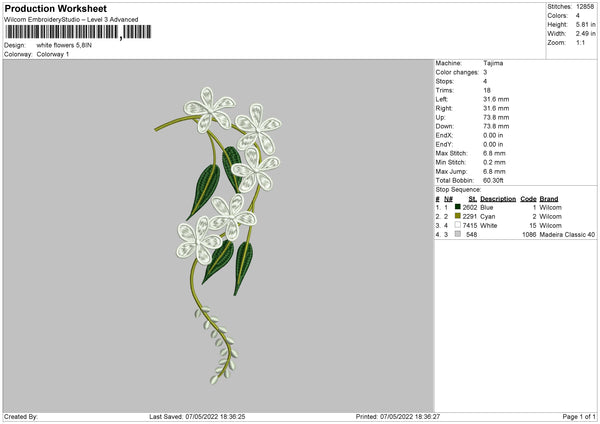Viewport: 600px width, 424px height.
Task: Click the Stitches value 12858
Action: [x=585, y=7]
